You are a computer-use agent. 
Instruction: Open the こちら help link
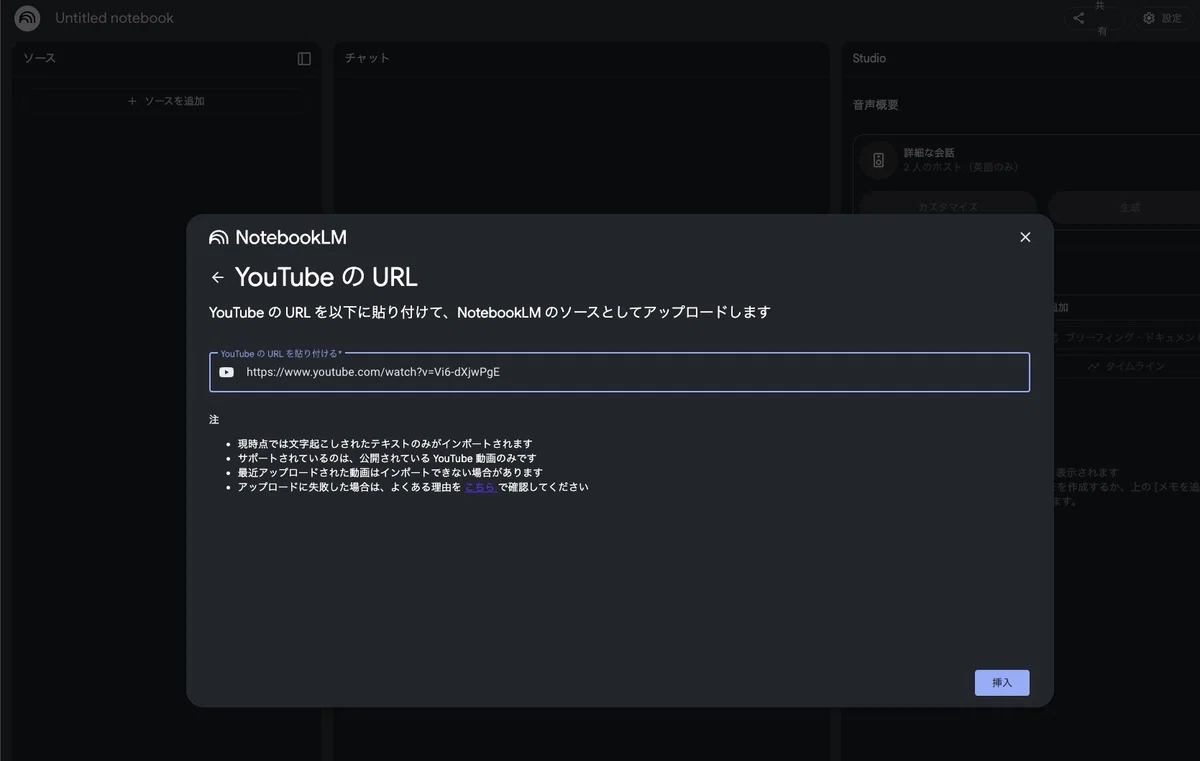point(480,487)
